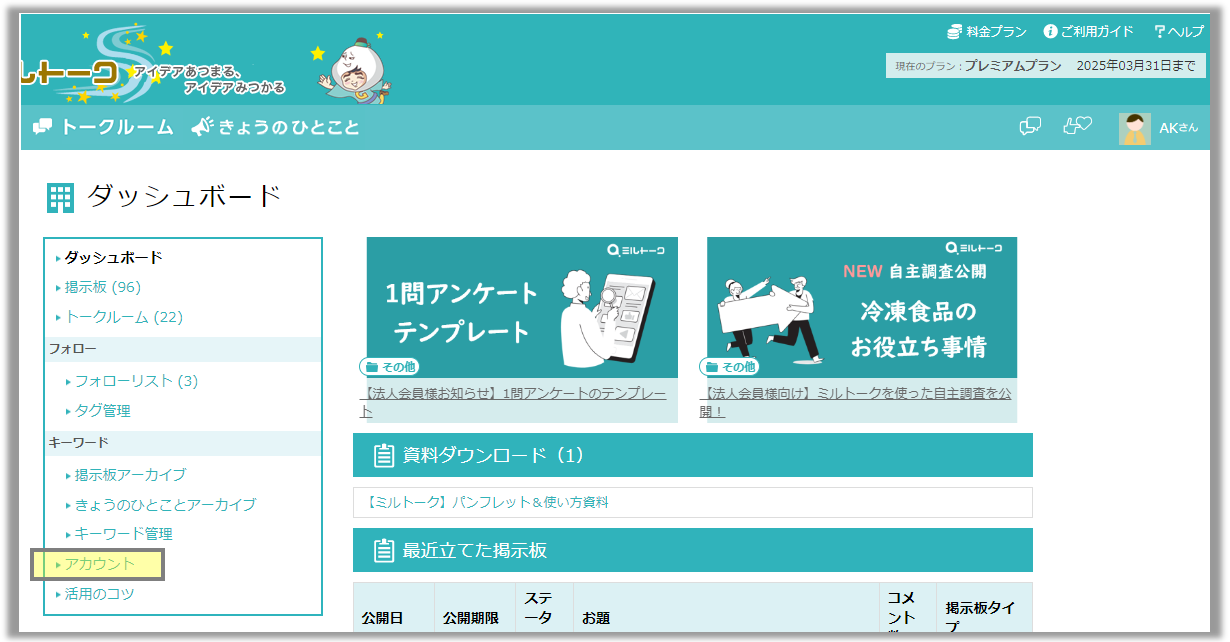This screenshot has width=1230, height=642.
Task: Click the 公開日 column header
Action: 382,618
